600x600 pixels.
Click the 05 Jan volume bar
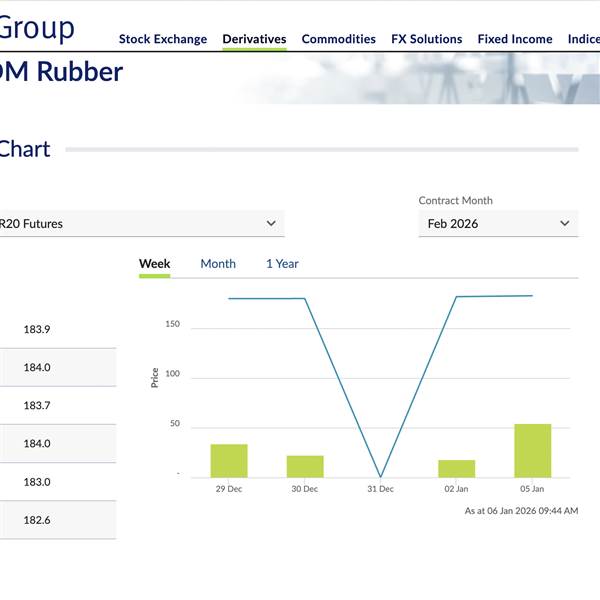tap(533, 451)
